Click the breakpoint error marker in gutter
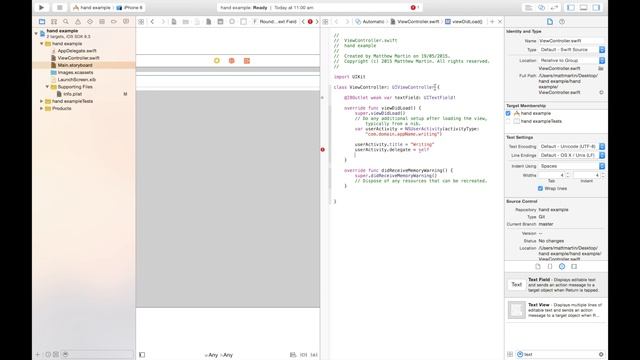The width and height of the screenshot is (640, 360). pos(322,149)
